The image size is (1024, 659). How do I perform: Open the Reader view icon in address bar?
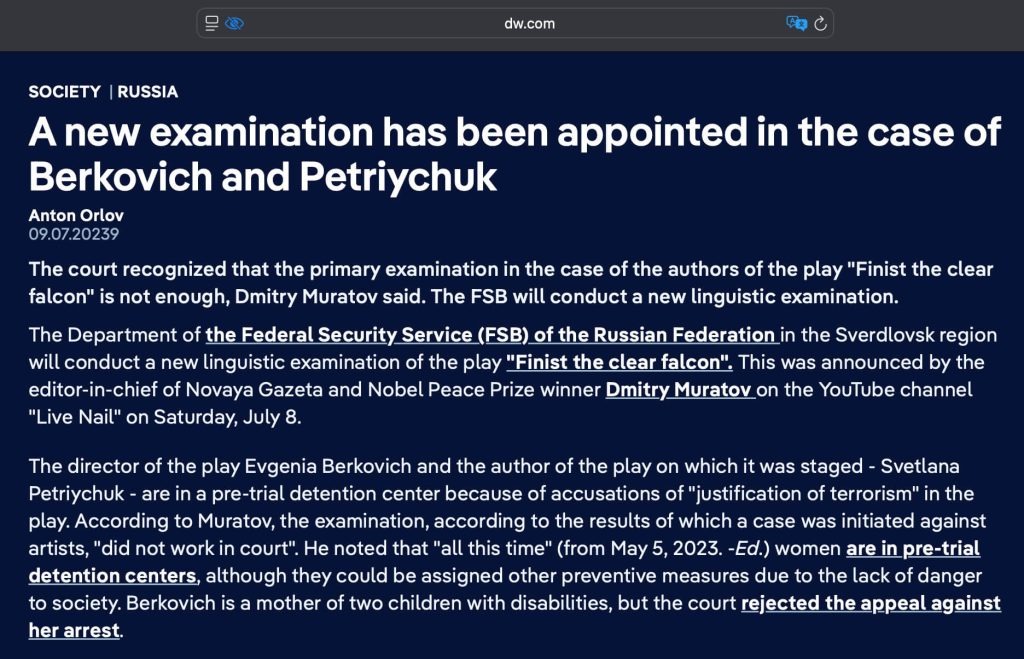point(212,24)
